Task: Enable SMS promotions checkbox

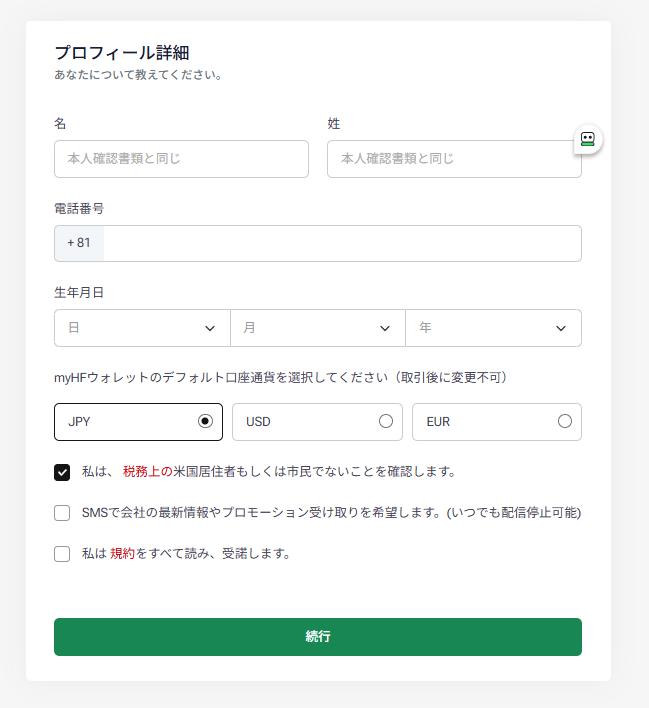Action: tap(62, 513)
